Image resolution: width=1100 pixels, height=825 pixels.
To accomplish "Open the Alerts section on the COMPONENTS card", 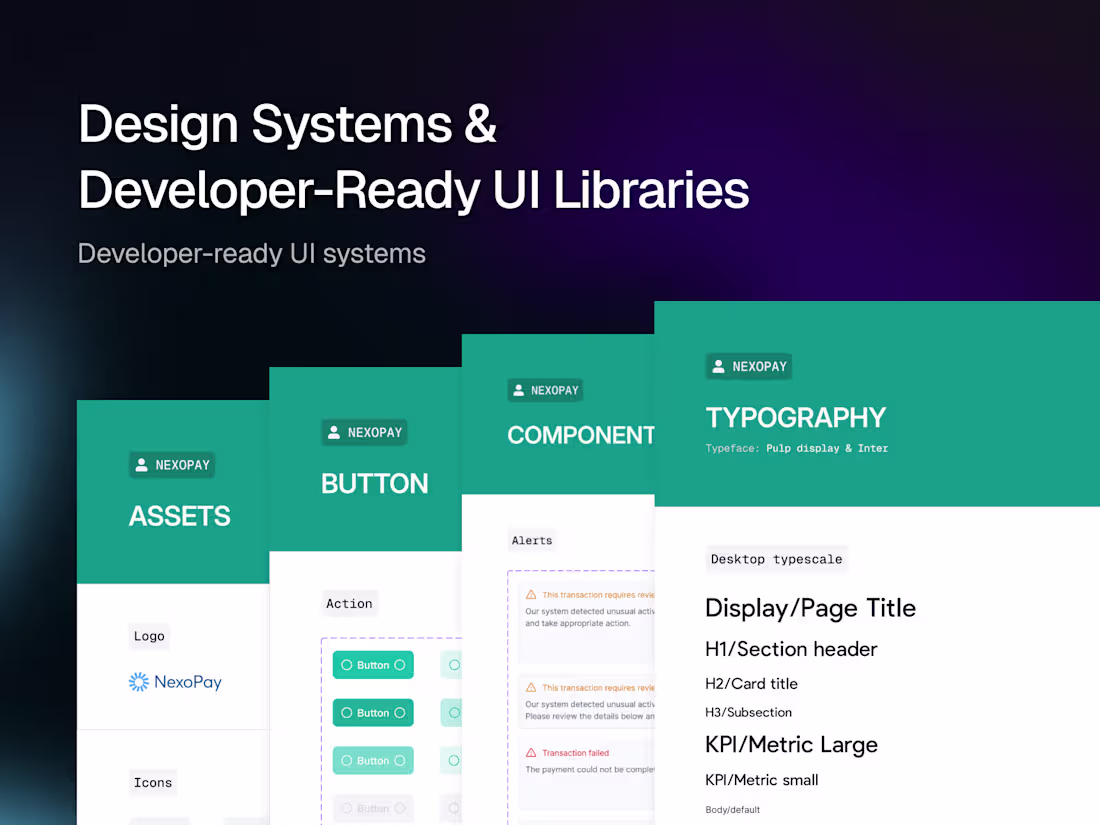I will 531,540.
